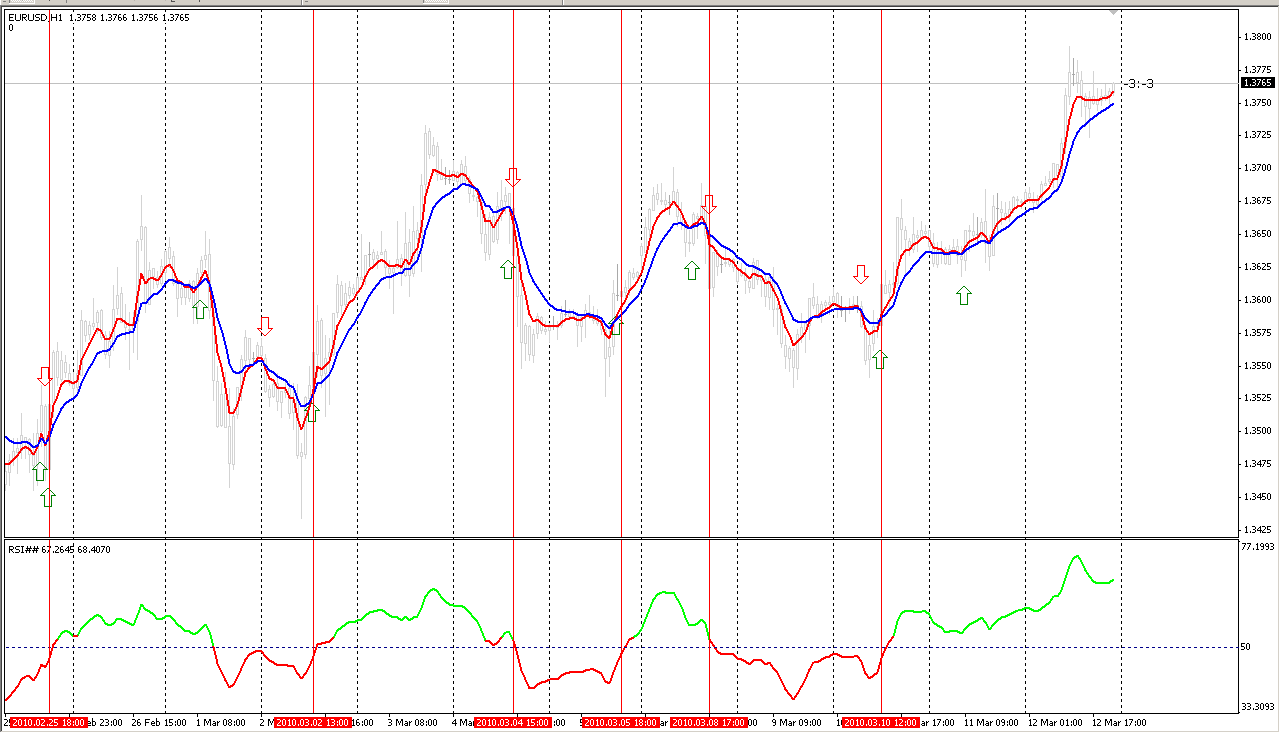1279x733 pixels.
Task: Click the 1.3800 price axis value
Action: point(1257,37)
